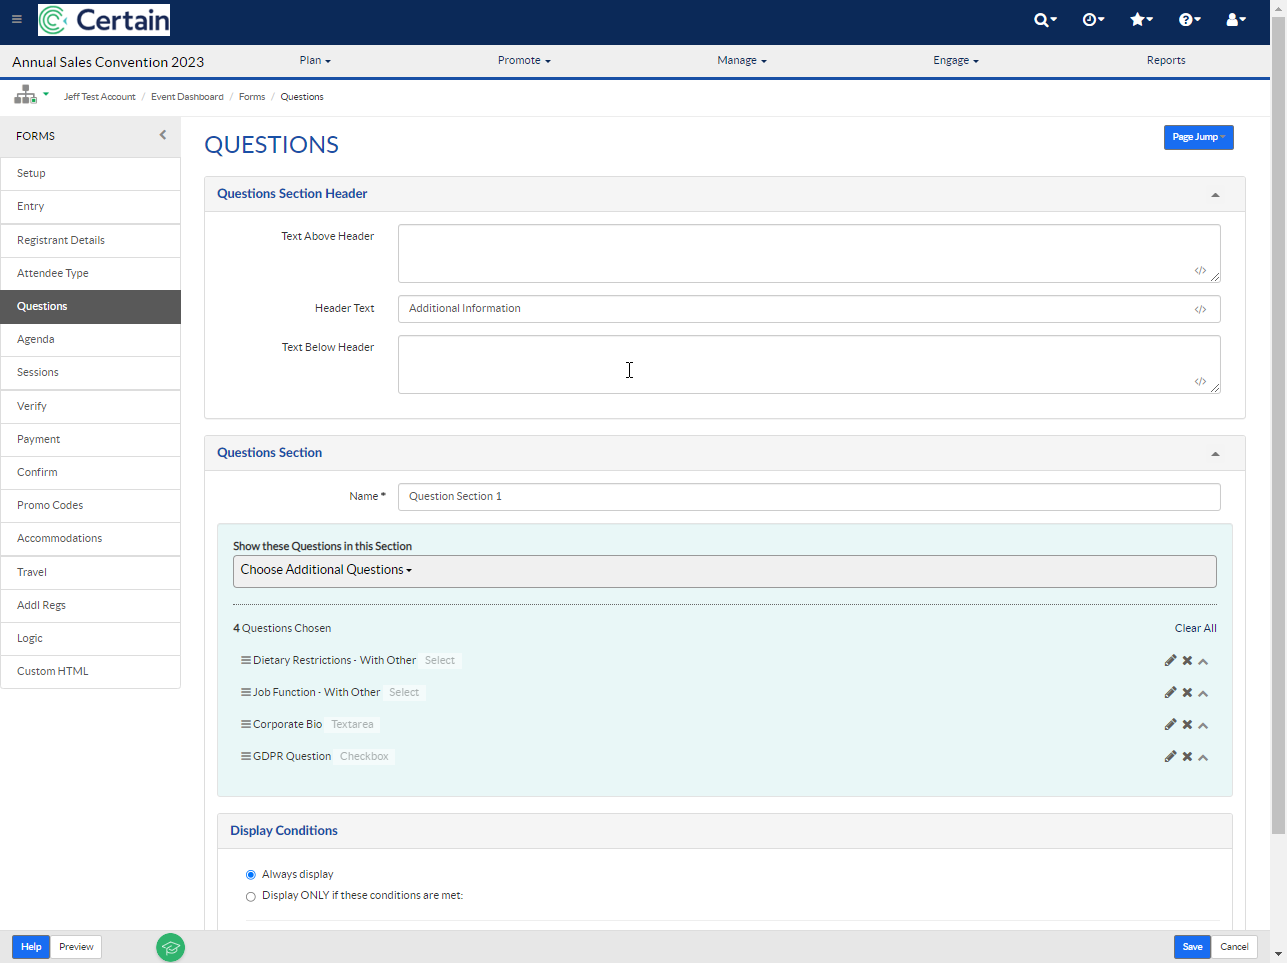The image size is (1287, 963).
Task: Open the Page Jump dropdown
Action: click(x=1198, y=137)
